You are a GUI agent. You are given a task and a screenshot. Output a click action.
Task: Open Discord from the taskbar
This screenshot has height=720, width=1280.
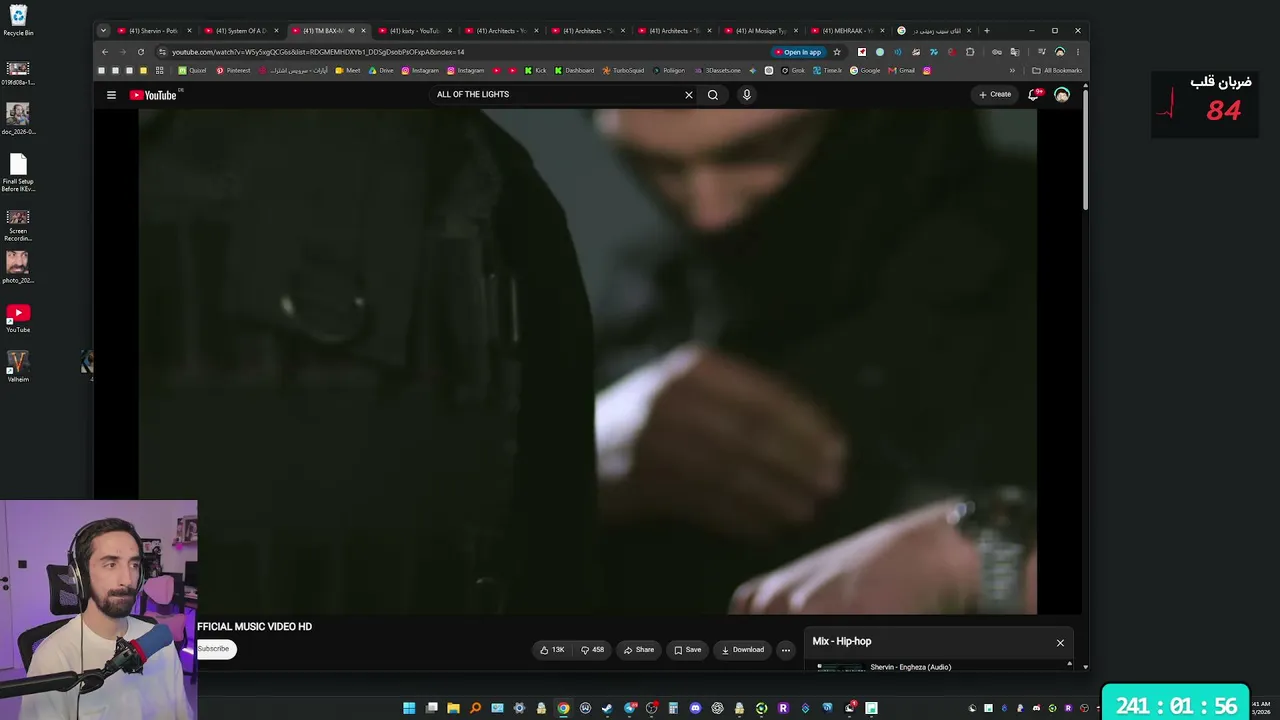pyautogui.click(x=695, y=708)
